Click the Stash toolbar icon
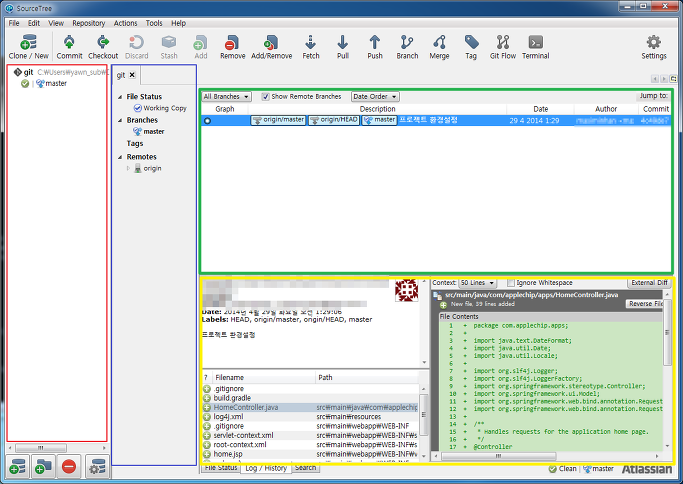The height and width of the screenshot is (484, 683). [169, 47]
